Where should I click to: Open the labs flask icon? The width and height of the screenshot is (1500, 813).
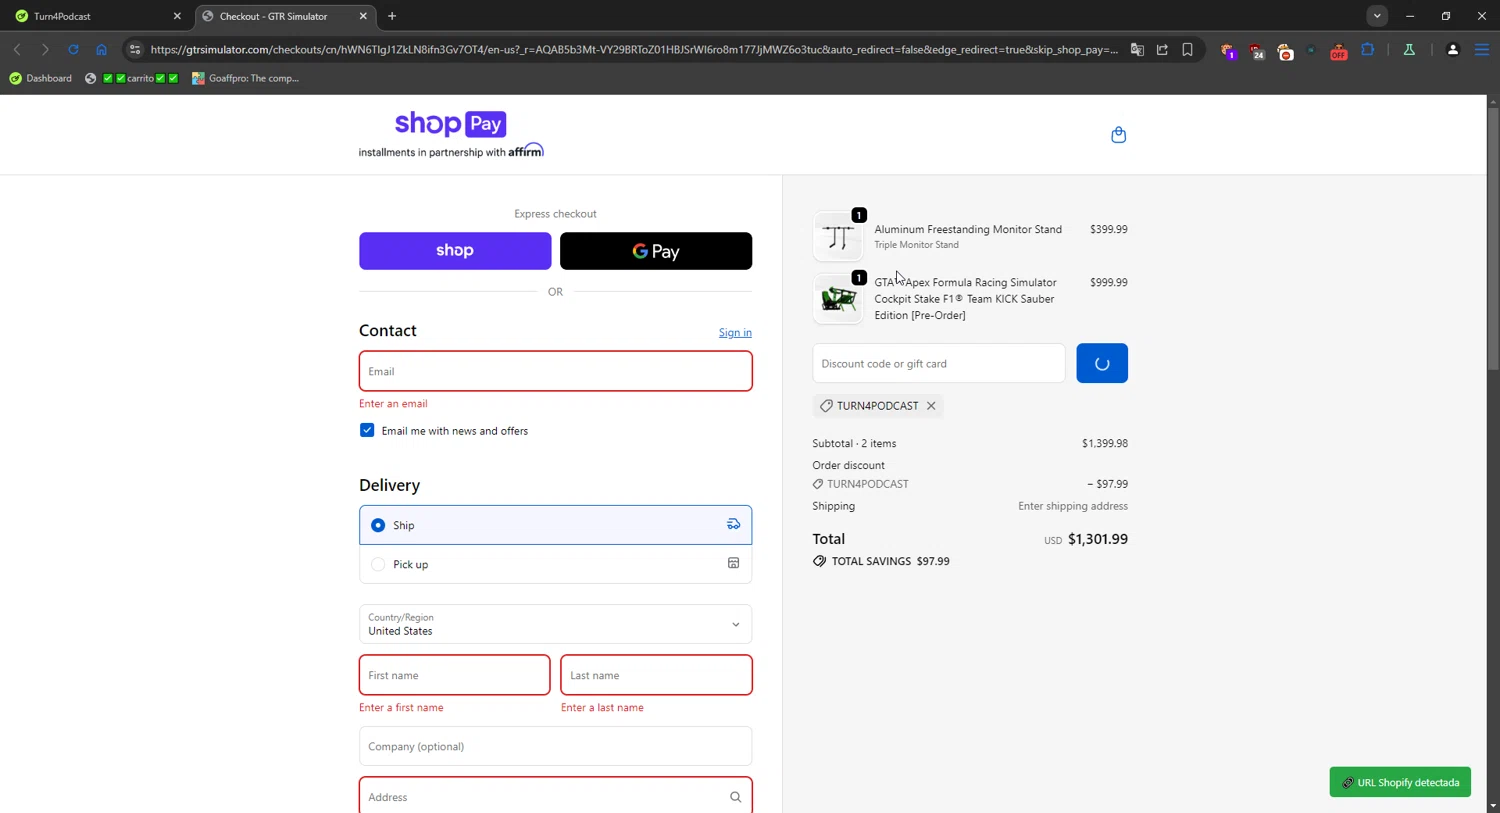click(1409, 50)
